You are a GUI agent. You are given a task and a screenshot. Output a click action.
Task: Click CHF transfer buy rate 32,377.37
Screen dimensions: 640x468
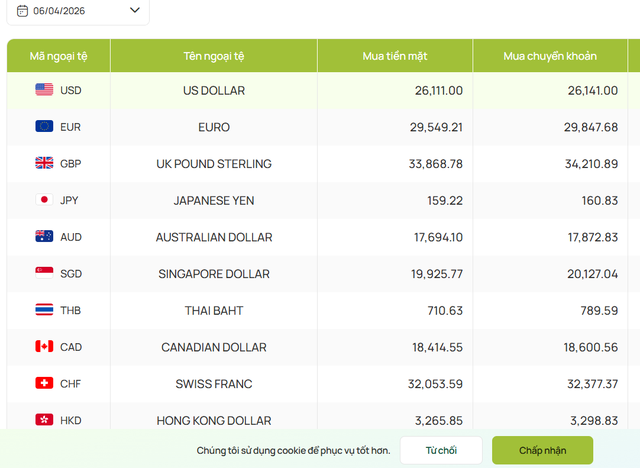[x=593, y=384]
